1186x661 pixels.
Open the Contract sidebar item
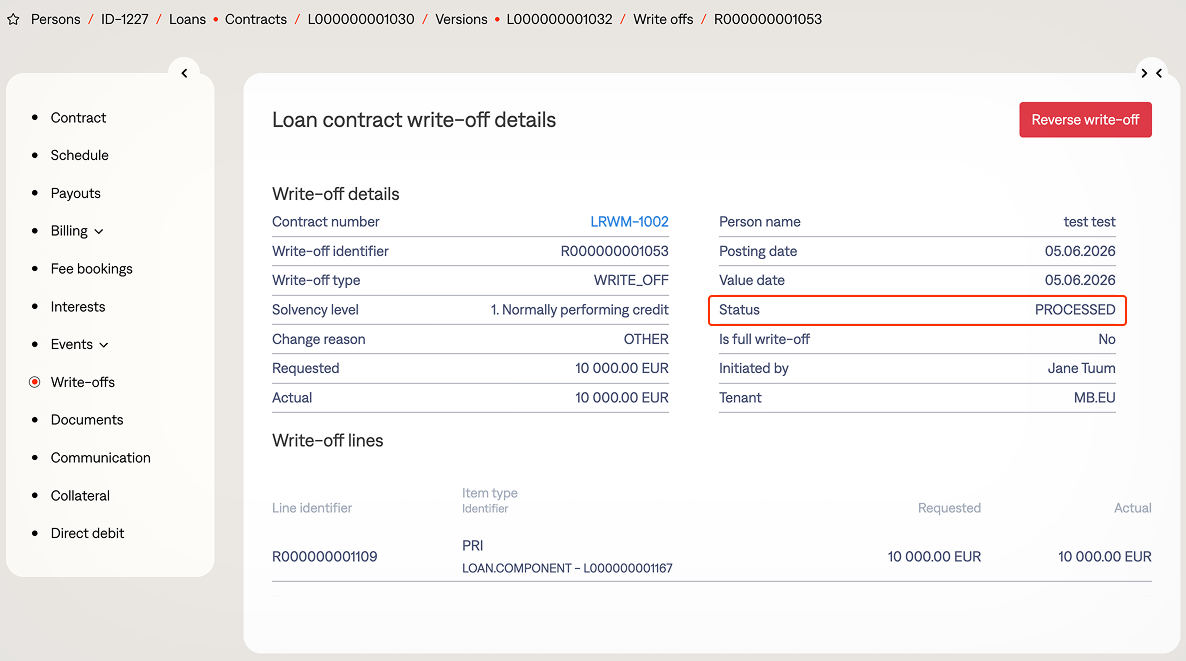coord(78,118)
